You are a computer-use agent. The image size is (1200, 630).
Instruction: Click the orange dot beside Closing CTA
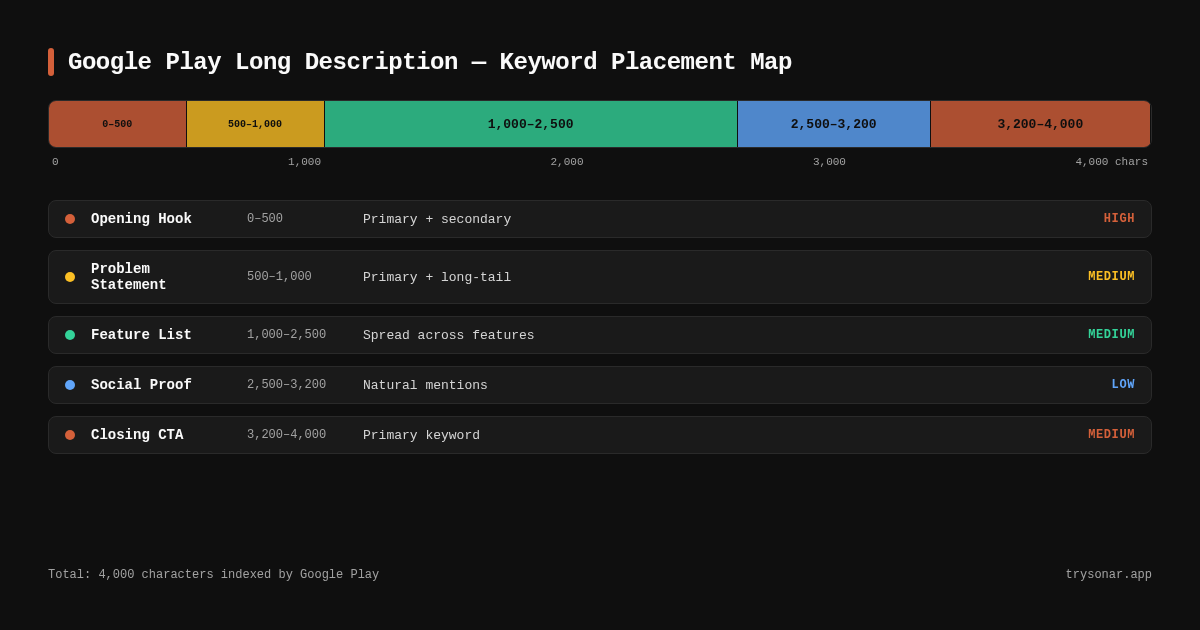pos(70,435)
